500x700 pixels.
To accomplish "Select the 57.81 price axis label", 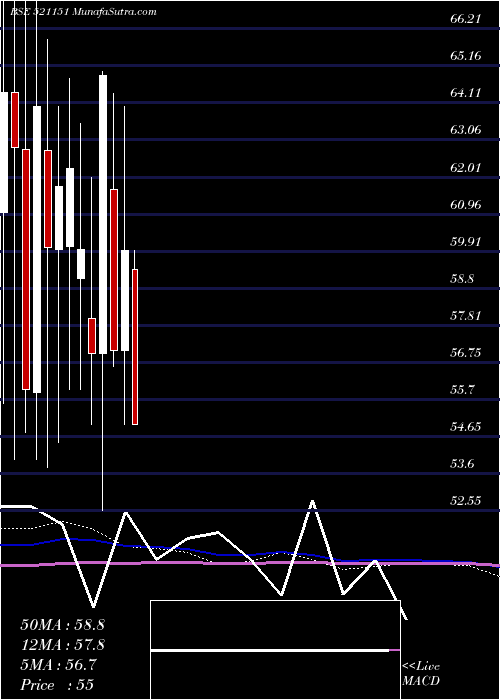I will (x=466, y=316).
